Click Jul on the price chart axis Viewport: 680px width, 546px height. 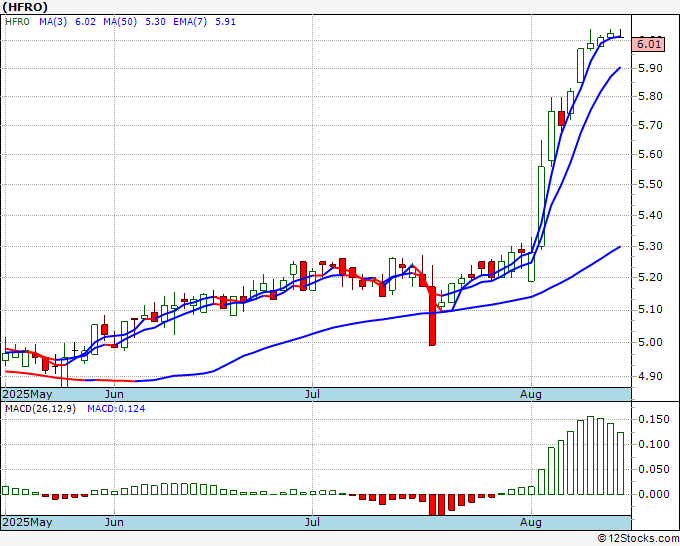pos(312,394)
